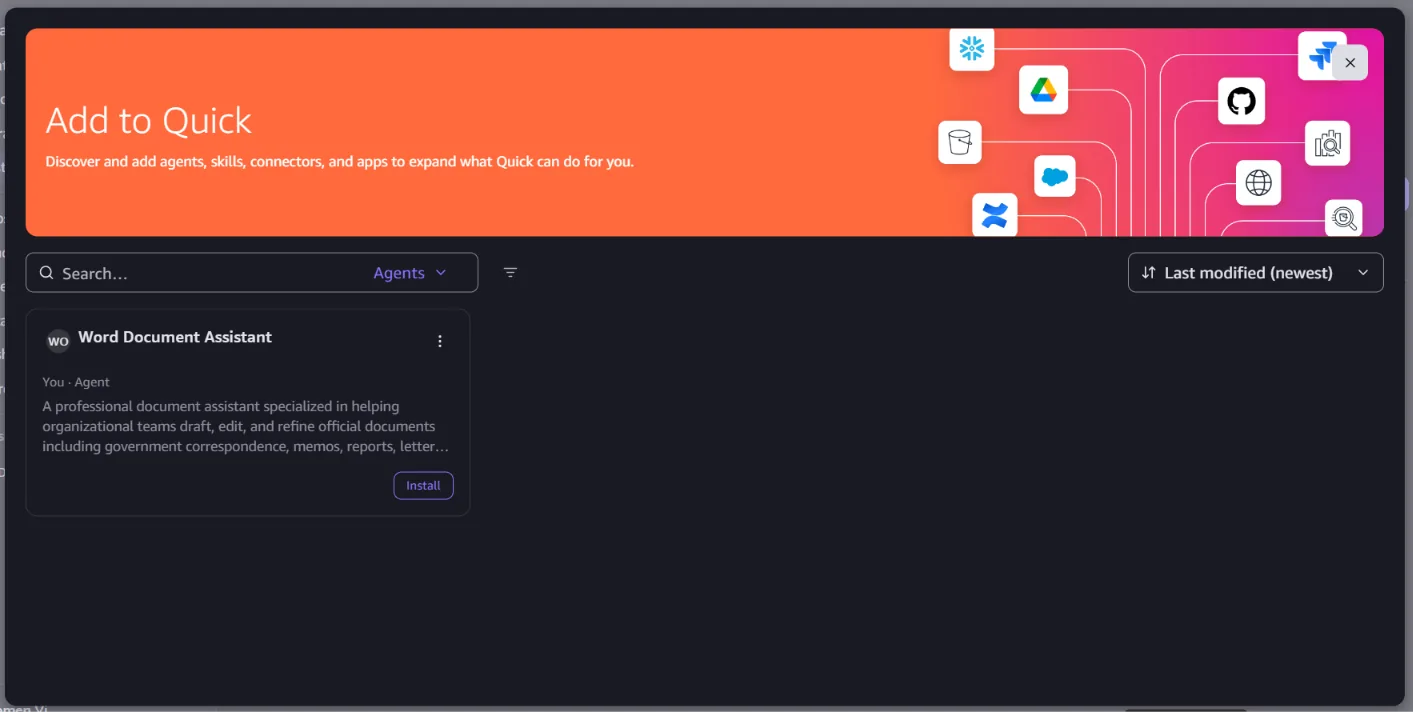Click the Amazon S3 bucket icon

pyautogui.click(x=960, y=142)
